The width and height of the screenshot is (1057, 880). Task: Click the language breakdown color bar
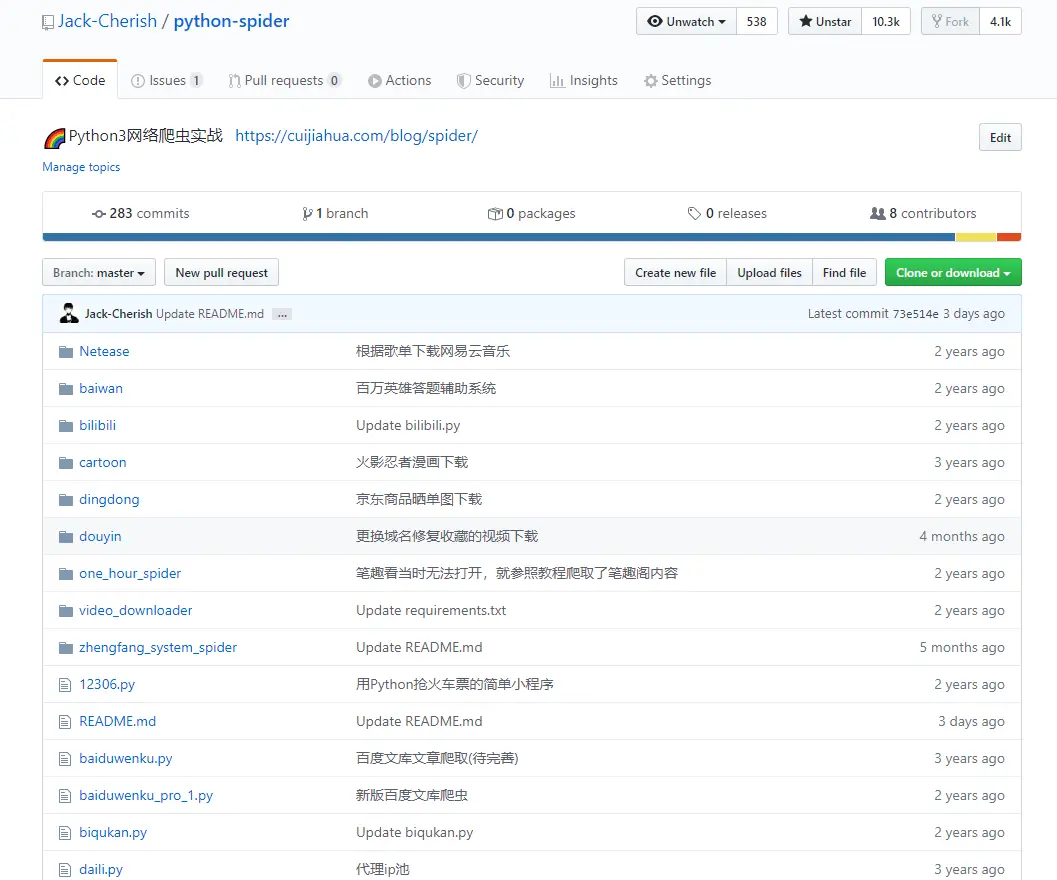(528, 237)
